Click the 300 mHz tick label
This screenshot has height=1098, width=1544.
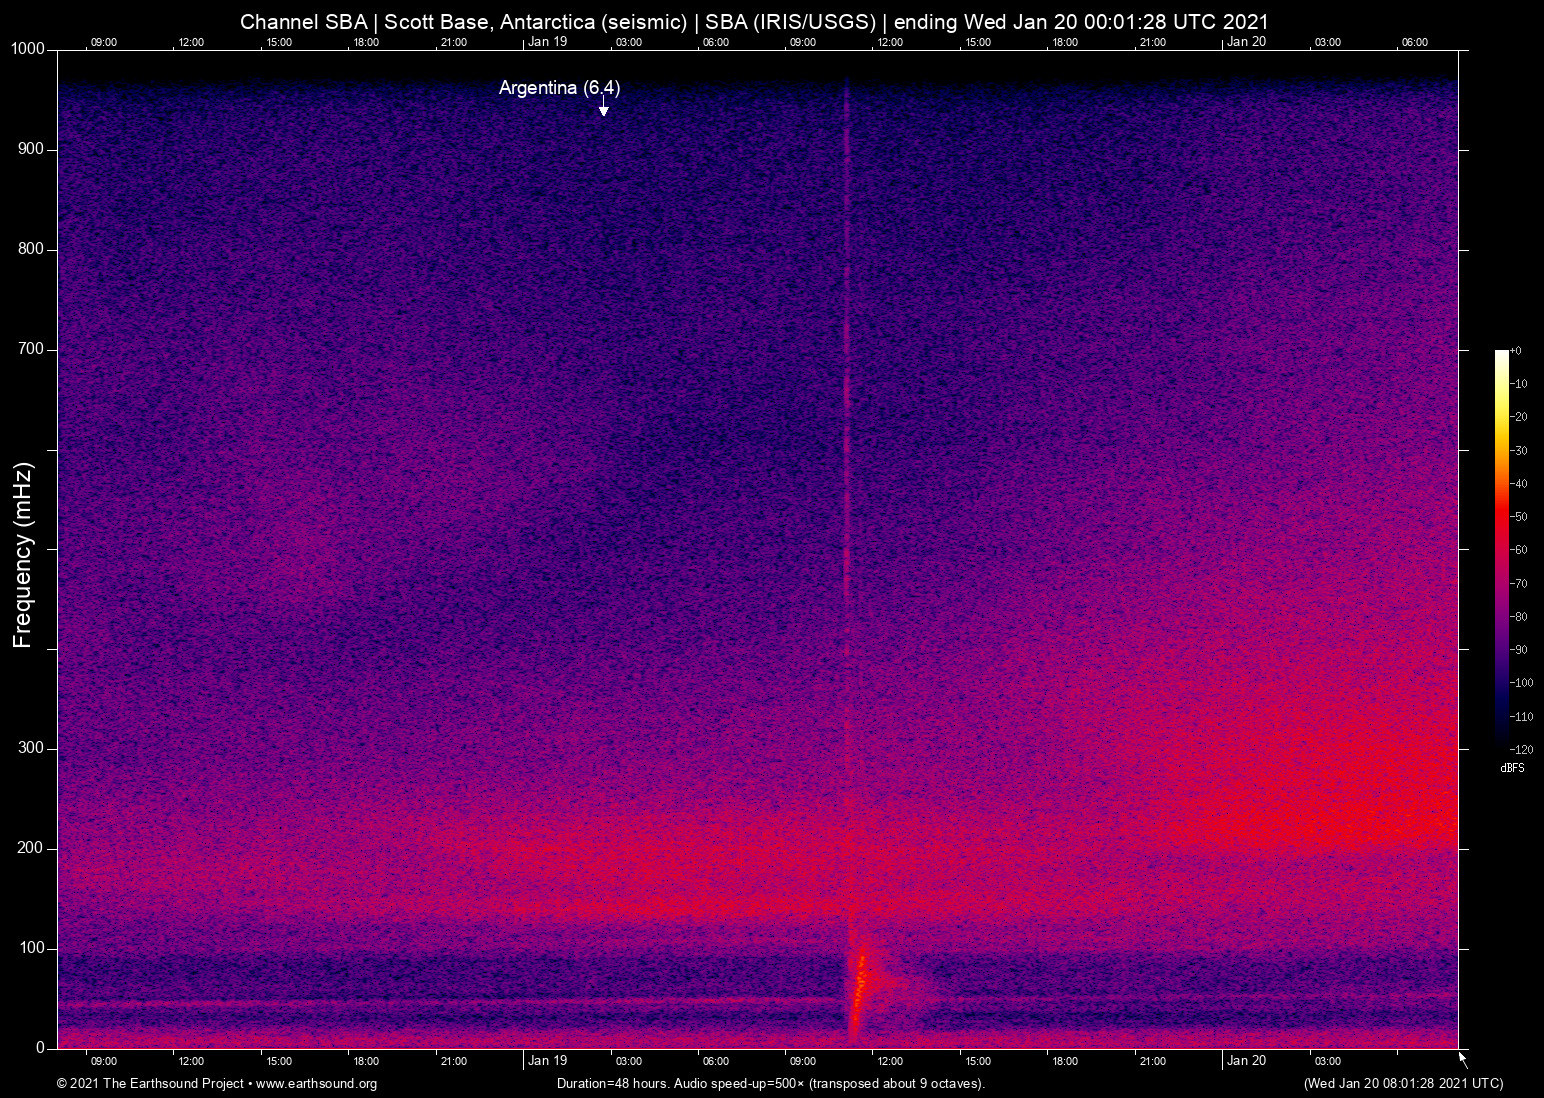[31, 748]
